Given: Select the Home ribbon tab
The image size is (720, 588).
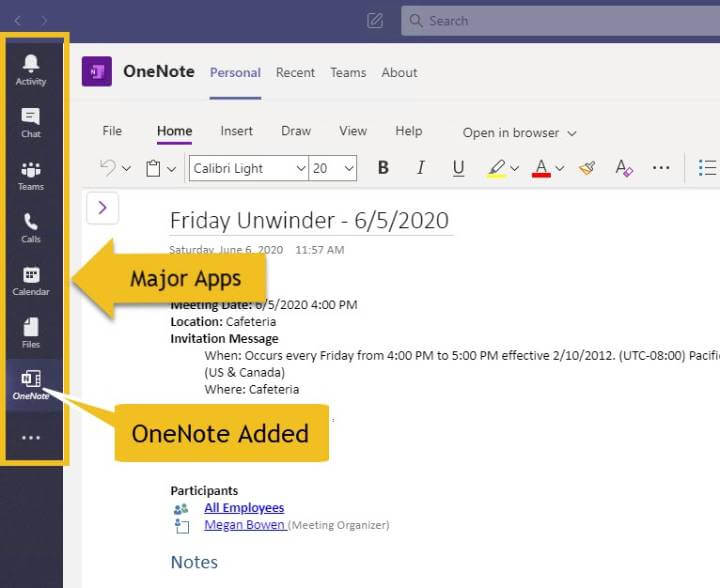Looking at the screenshot, I should [x=174, y=131].
